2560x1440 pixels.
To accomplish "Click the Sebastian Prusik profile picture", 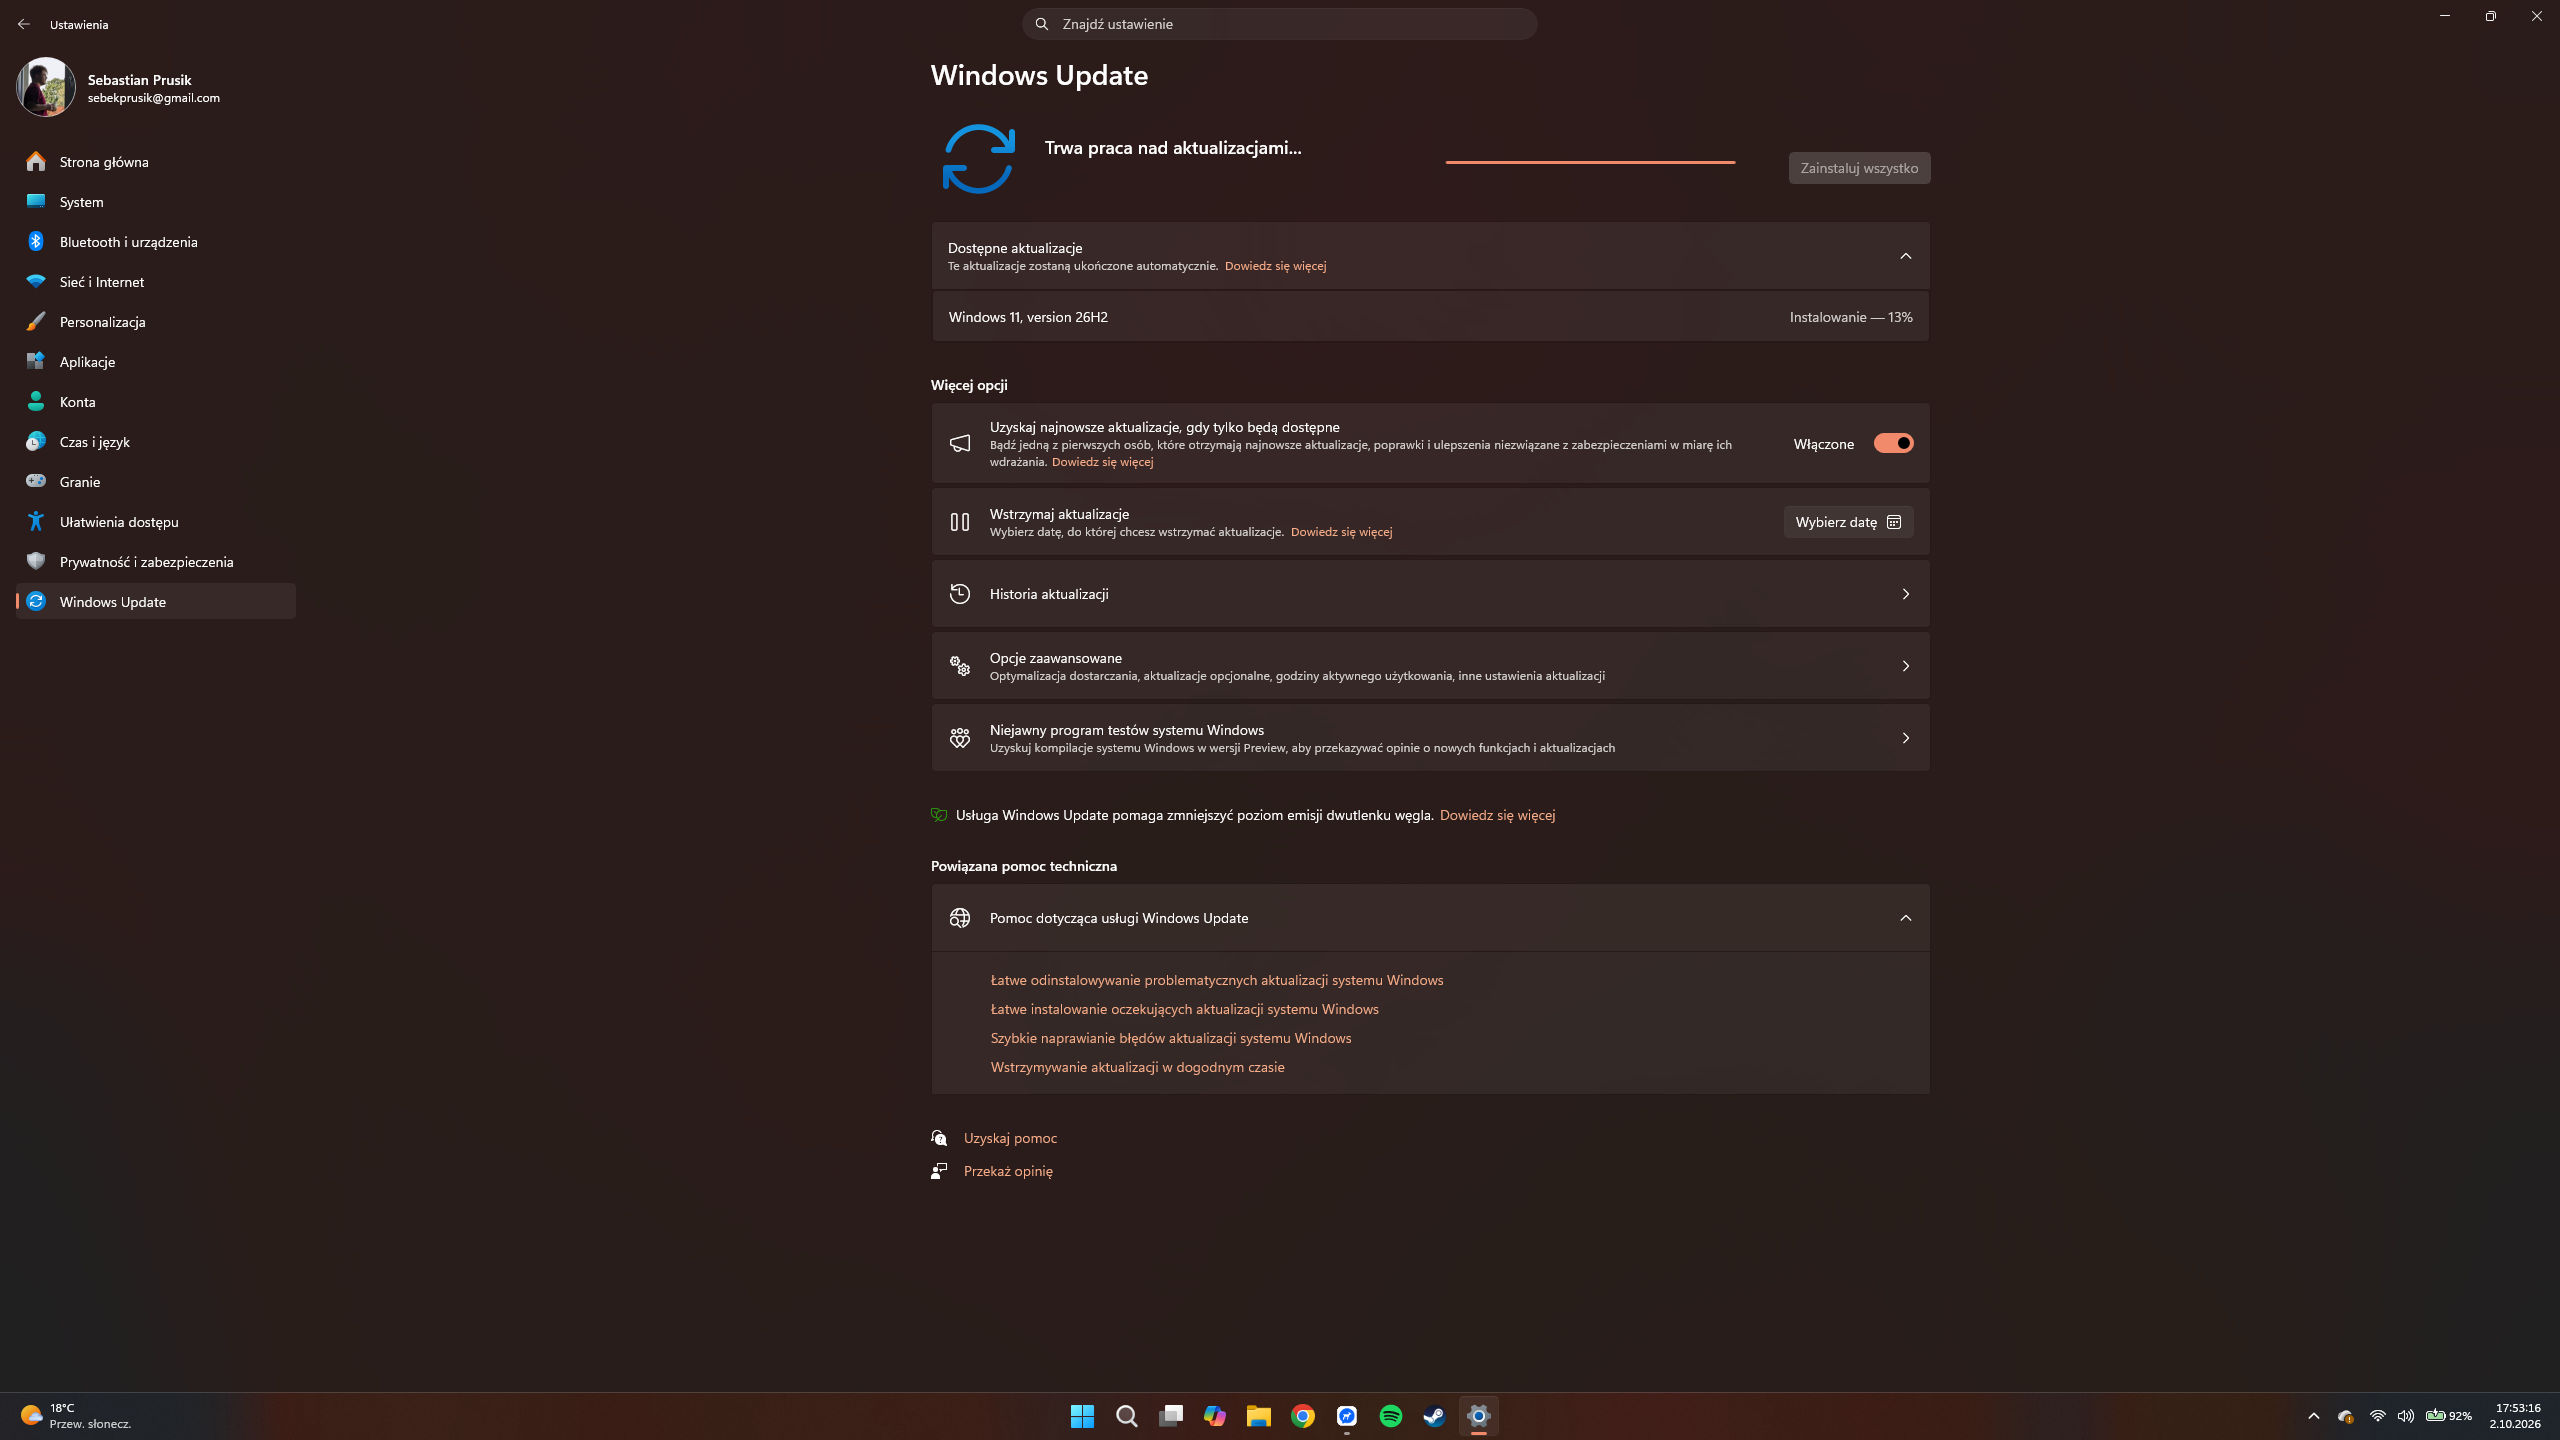I will click(46, 87).
